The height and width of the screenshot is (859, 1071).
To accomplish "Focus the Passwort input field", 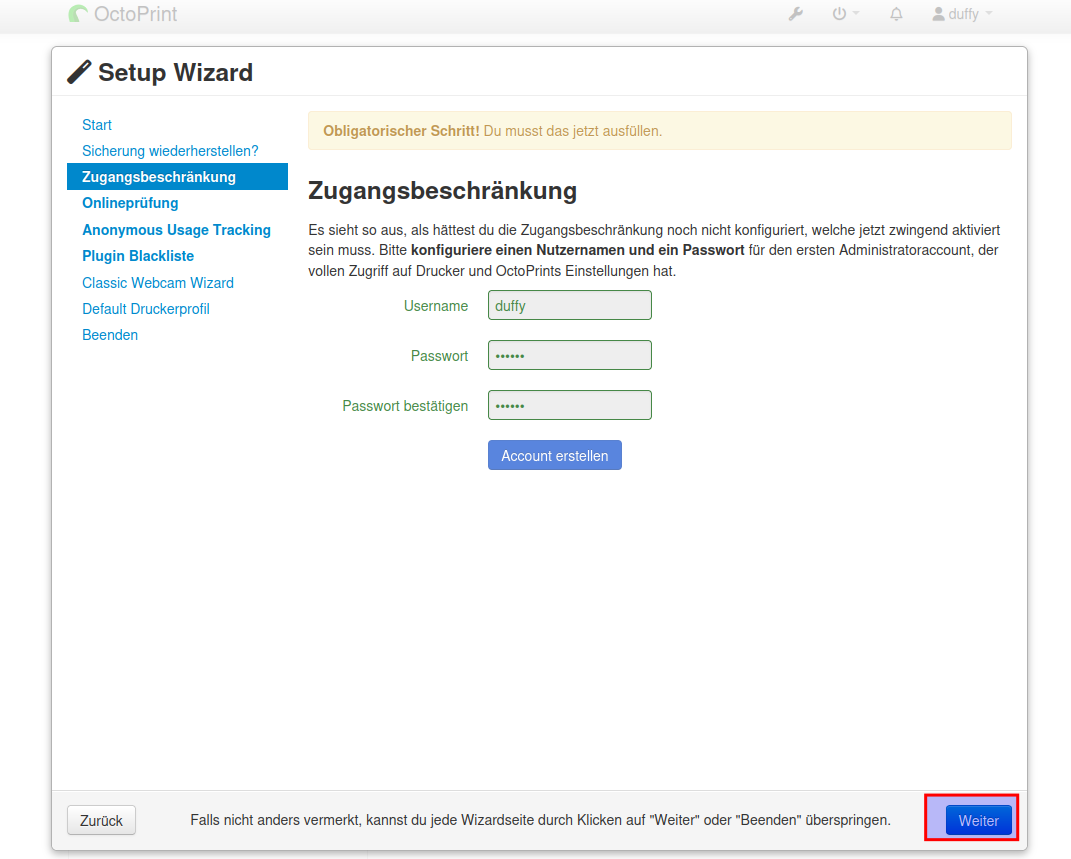I will coord(569,355).
